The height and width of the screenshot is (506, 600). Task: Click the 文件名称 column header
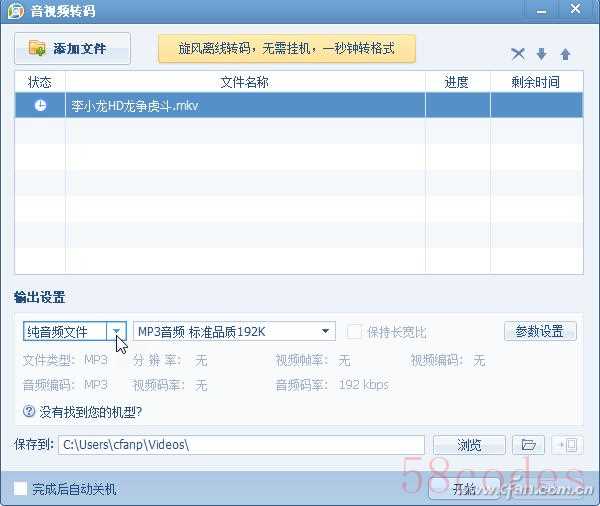[244, 82]
